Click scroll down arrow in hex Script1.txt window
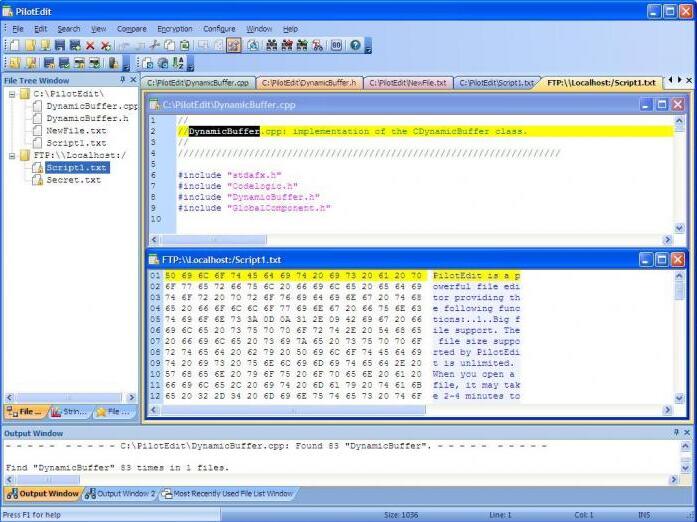This screenshot has height=522, width=697. point(679,398)
